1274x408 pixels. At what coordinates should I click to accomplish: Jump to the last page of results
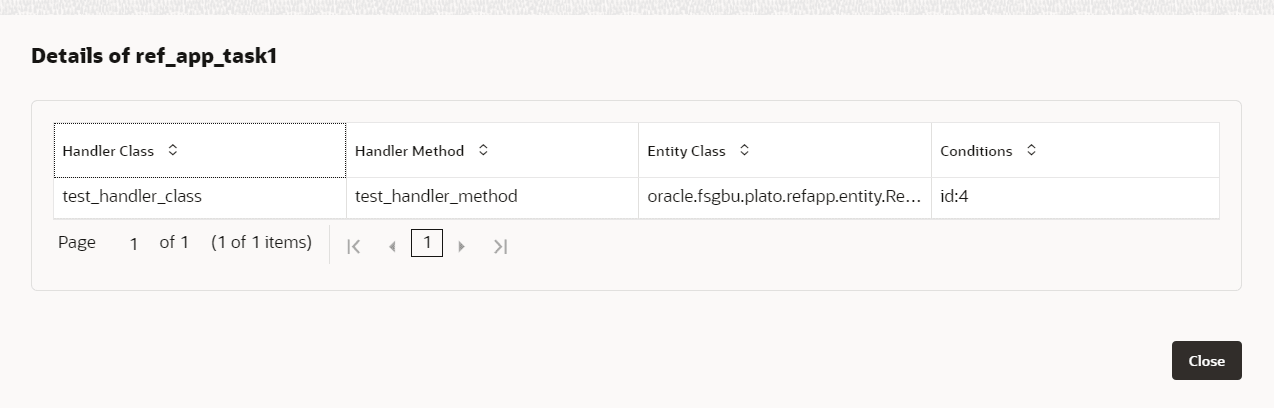[501, 246]
